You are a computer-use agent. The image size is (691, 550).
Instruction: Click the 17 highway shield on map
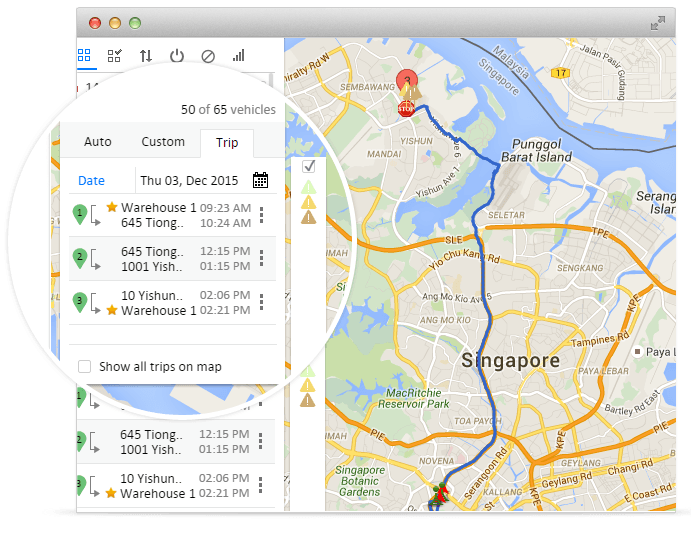click(x=561, y=73)
